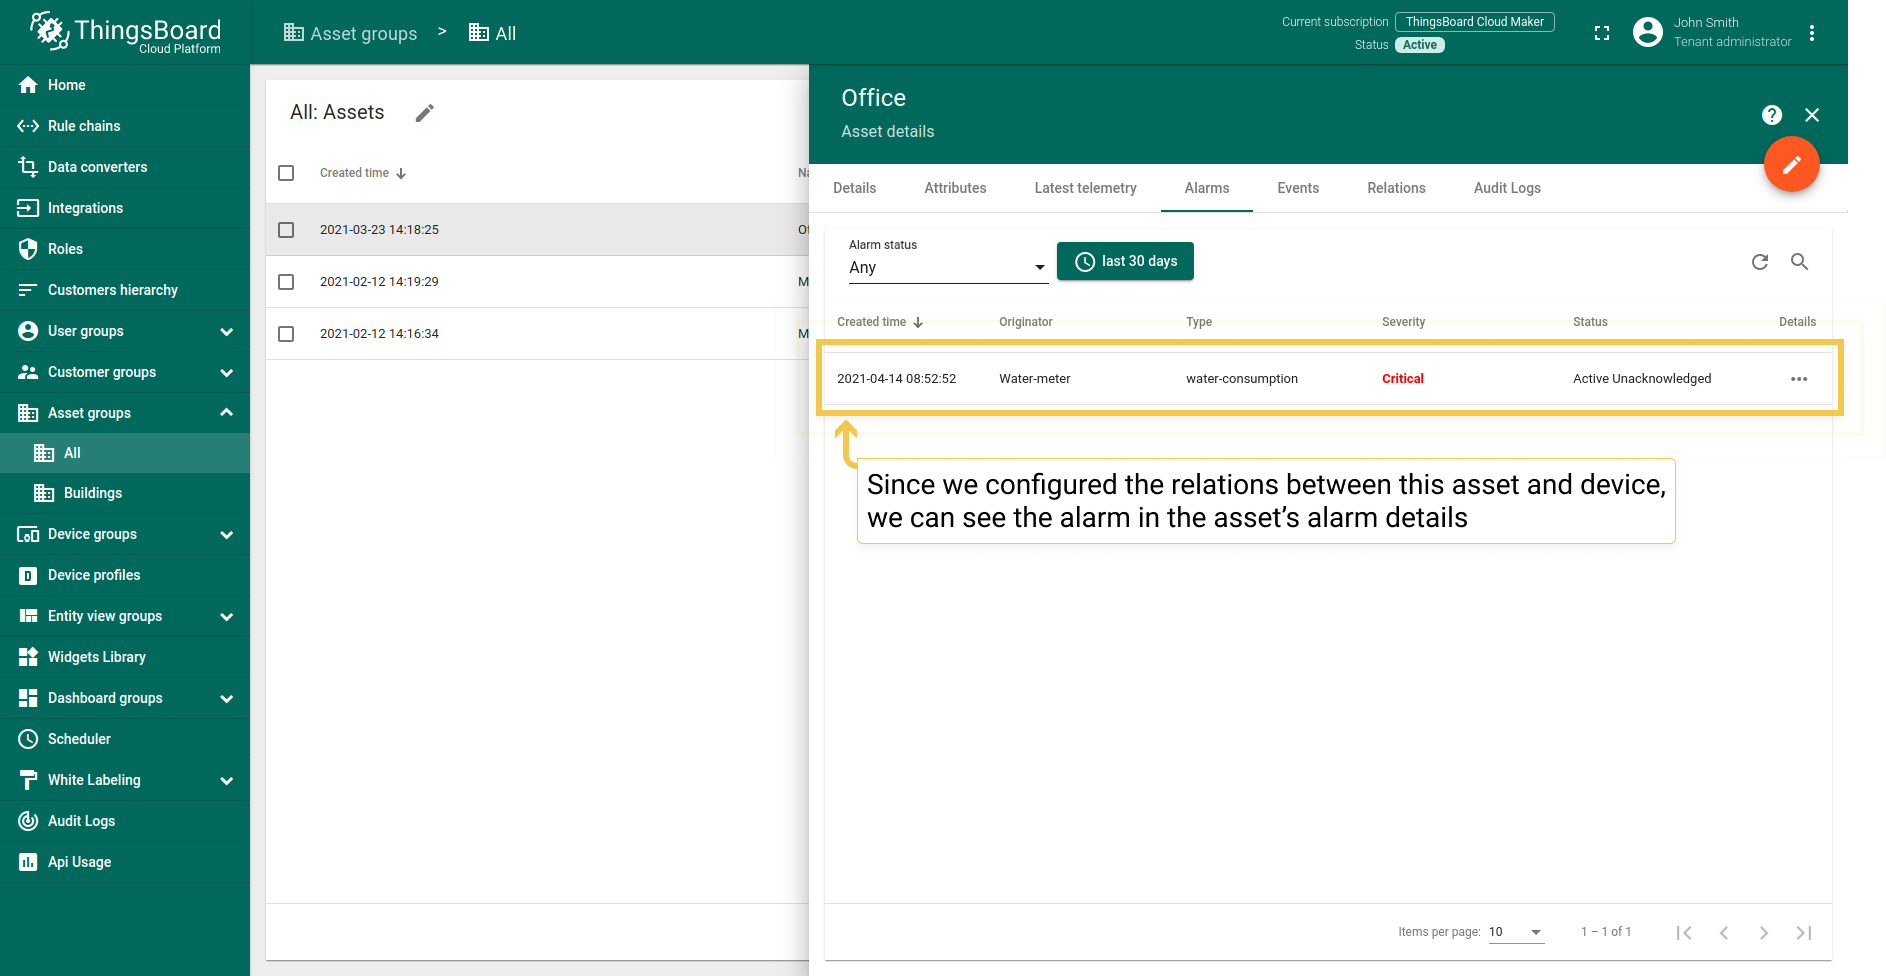Click last 30 days time button
Image resolution: width=1886 pixels, height=976 pixels.
[1125, 261]
